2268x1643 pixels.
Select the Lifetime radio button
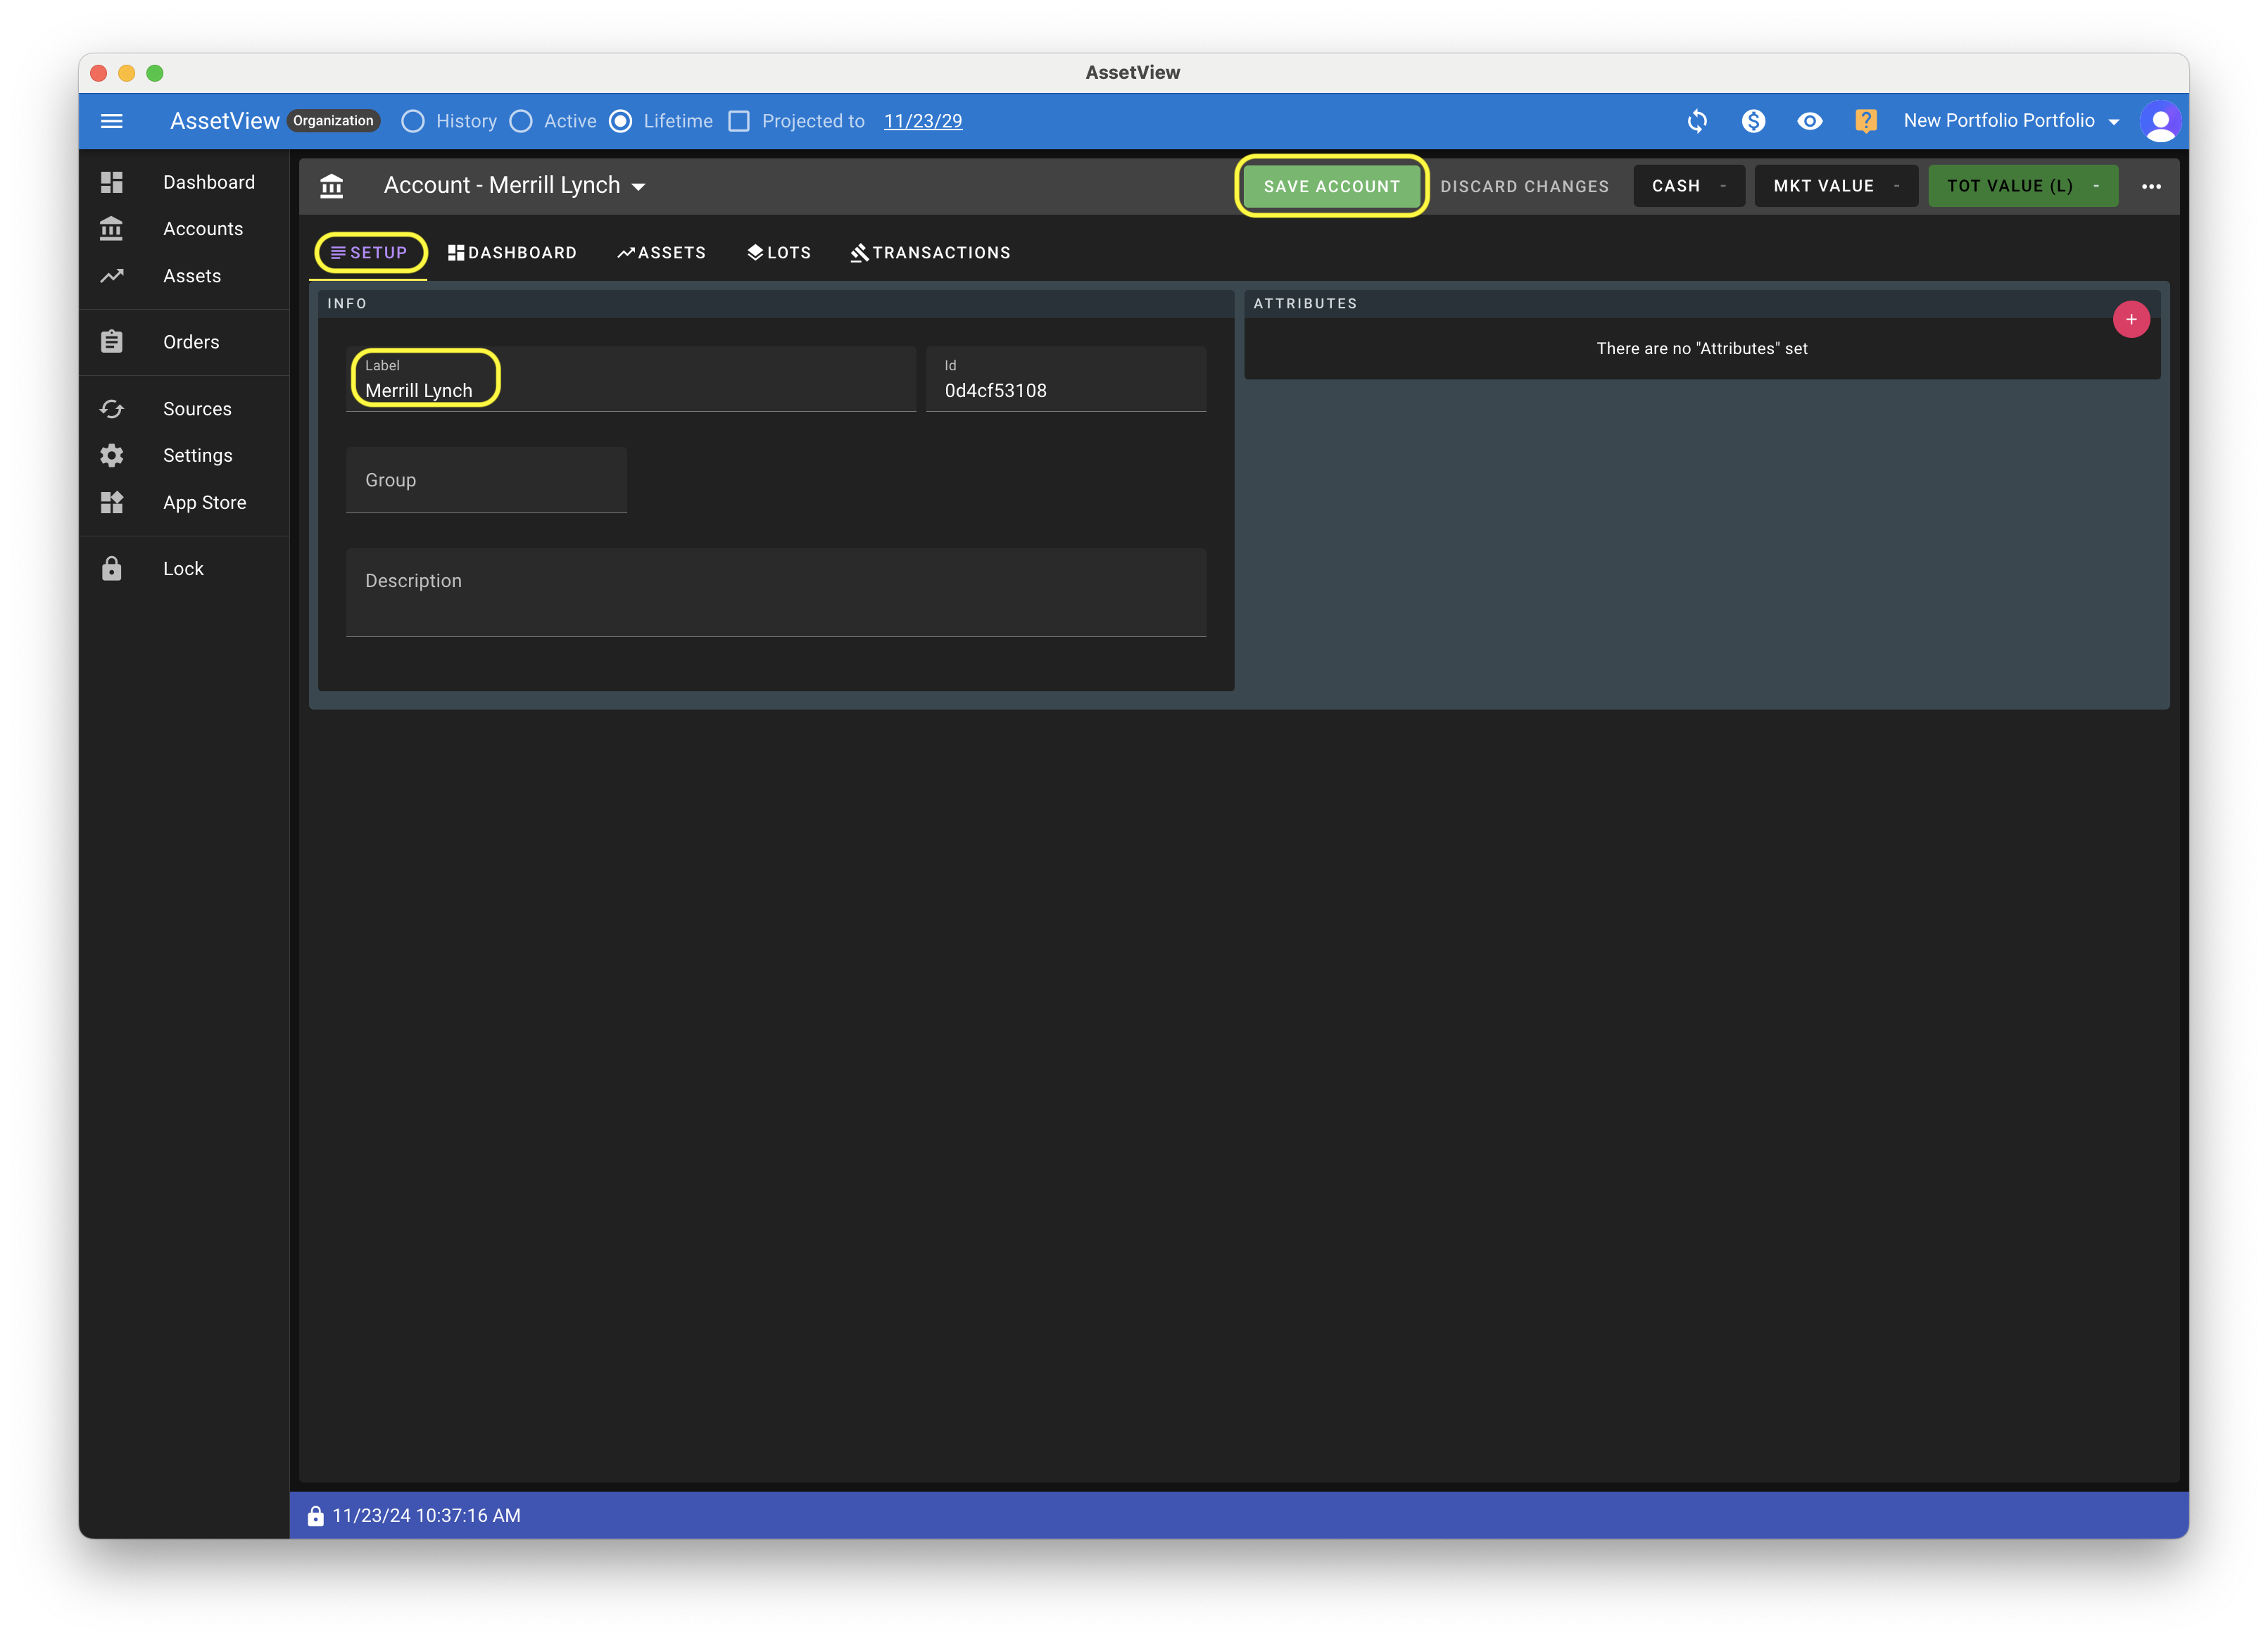click(621, 121)
